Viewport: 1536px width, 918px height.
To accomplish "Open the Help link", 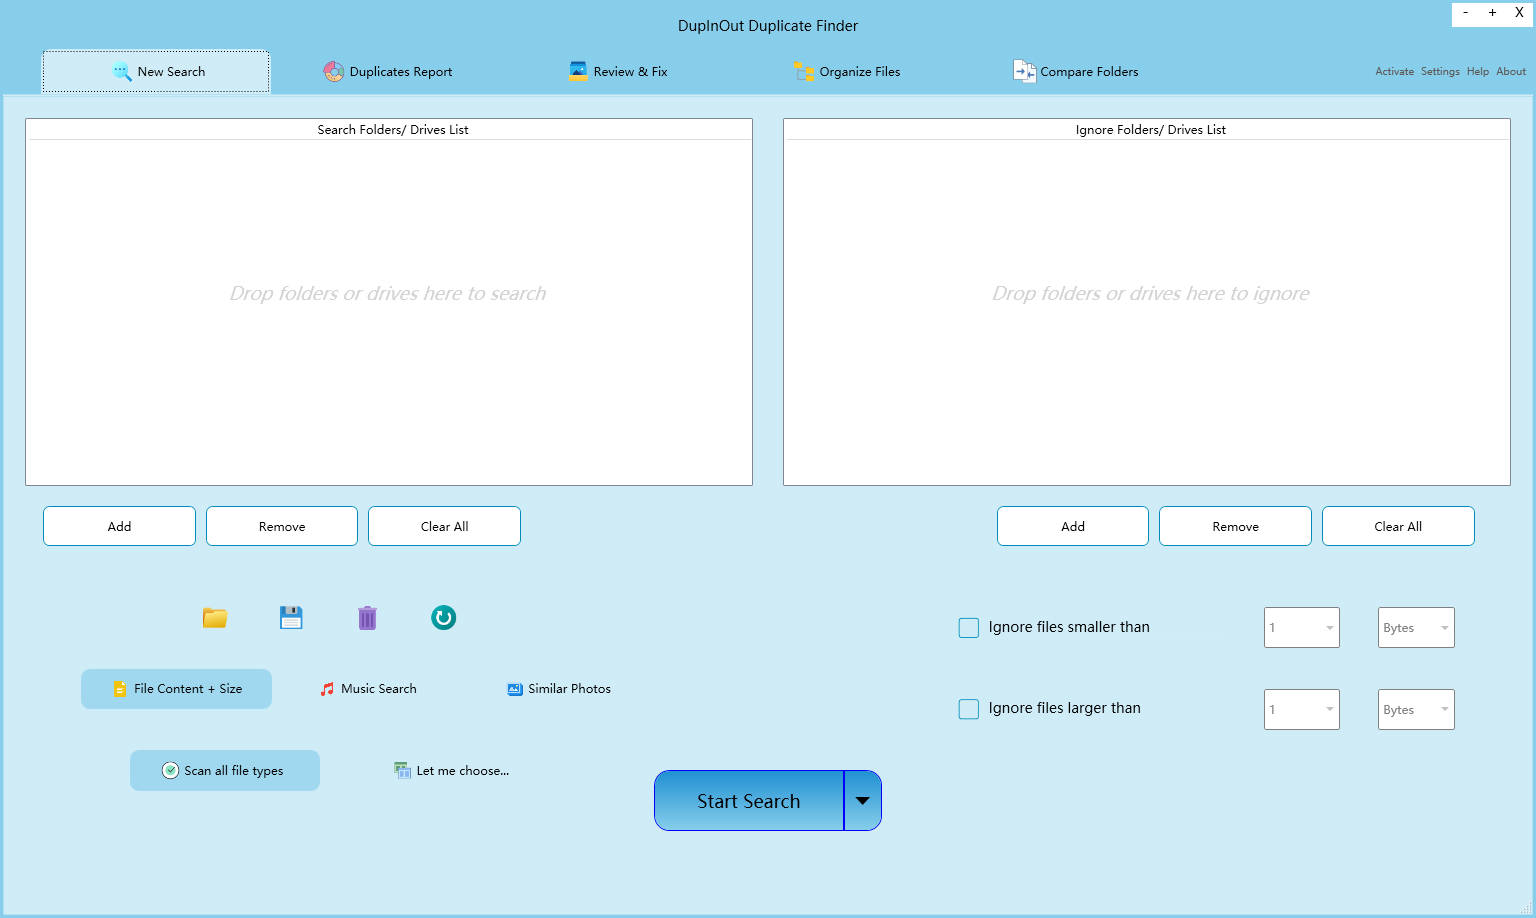I will [x=1478, y=72].
